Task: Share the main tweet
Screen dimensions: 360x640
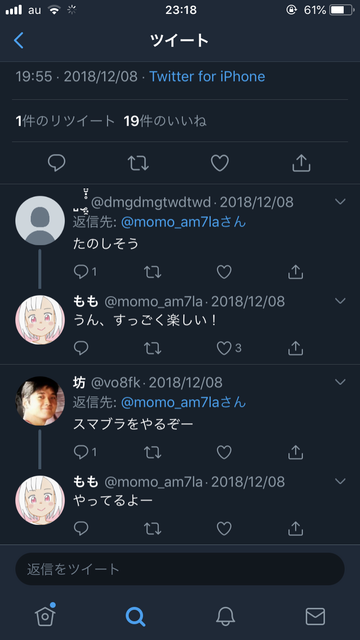Action: click(301, 163)
